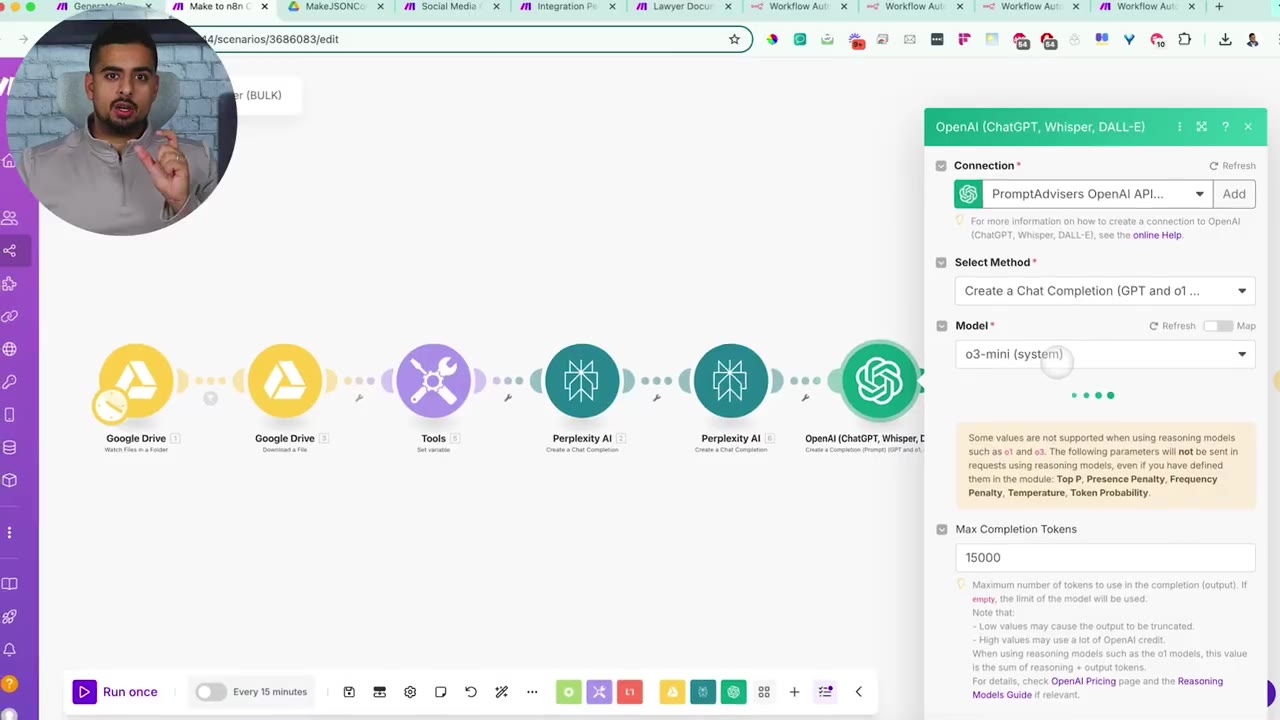Select the OpenAI ChatGPT module on canvas
This screenshot has height=720, width=1280.
click(879, 380)
